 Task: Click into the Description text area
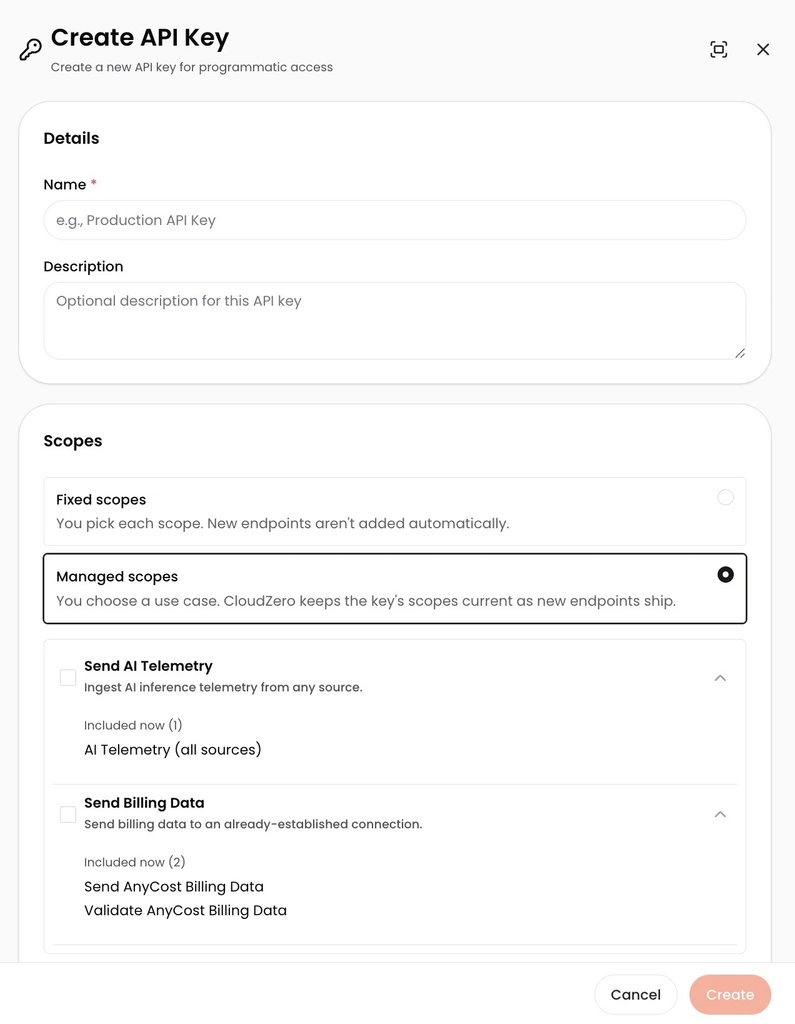(395, 321)
